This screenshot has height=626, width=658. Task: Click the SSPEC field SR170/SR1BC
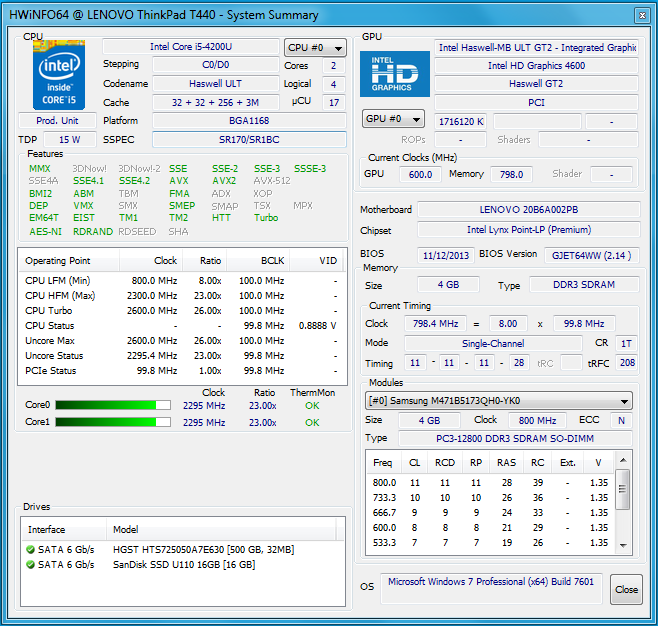click(x=249, y=139)
